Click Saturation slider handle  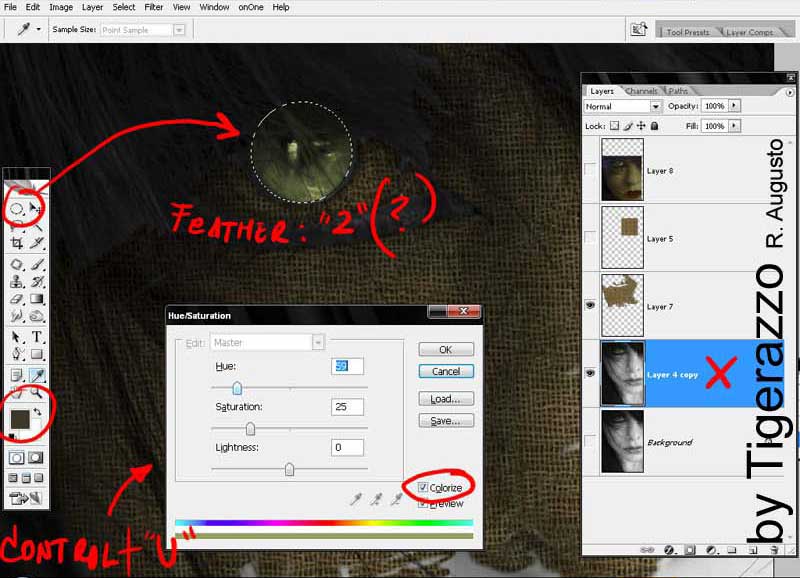250,429
